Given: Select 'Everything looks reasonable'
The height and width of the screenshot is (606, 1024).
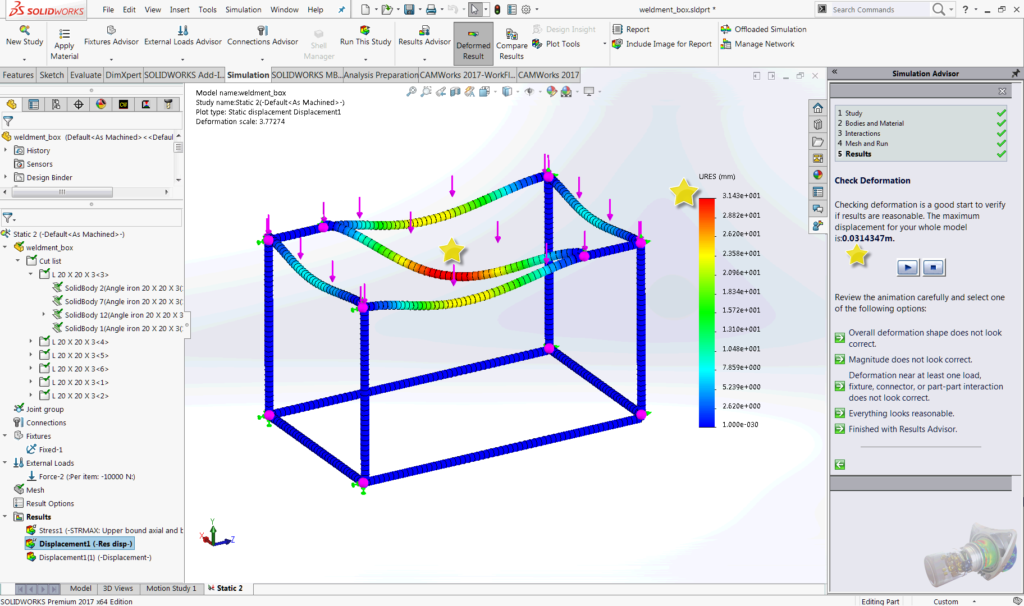Looking at the screenshot, I should click(x=895, y=413).
